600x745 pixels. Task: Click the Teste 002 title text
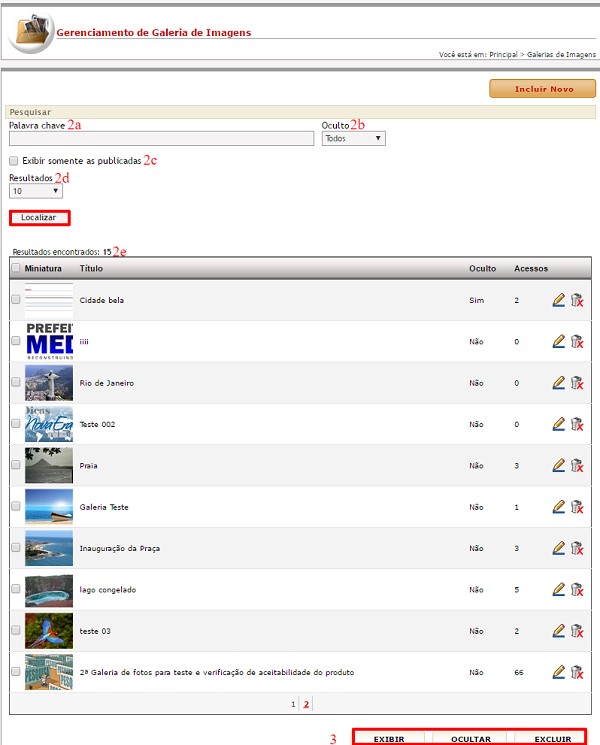tap(97, 424)
